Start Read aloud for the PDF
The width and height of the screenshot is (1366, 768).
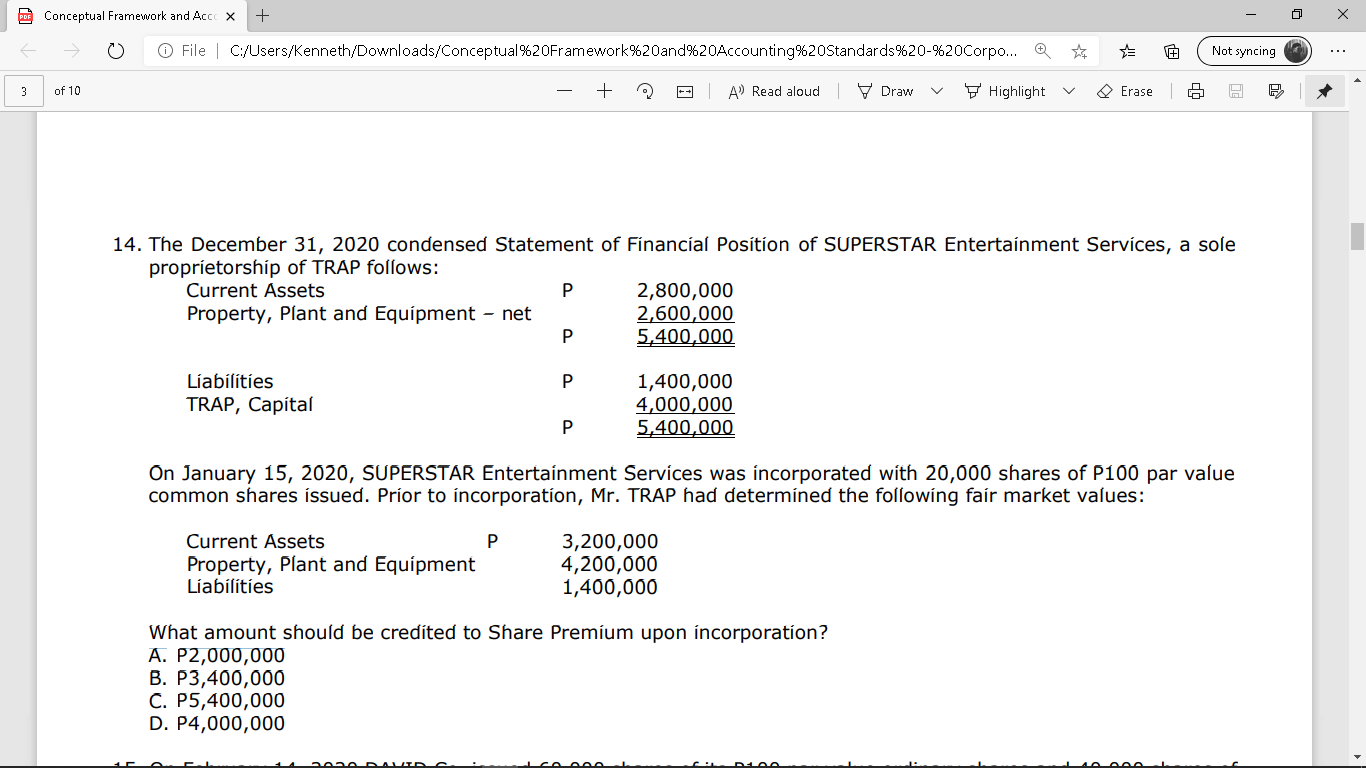(774, 91)
